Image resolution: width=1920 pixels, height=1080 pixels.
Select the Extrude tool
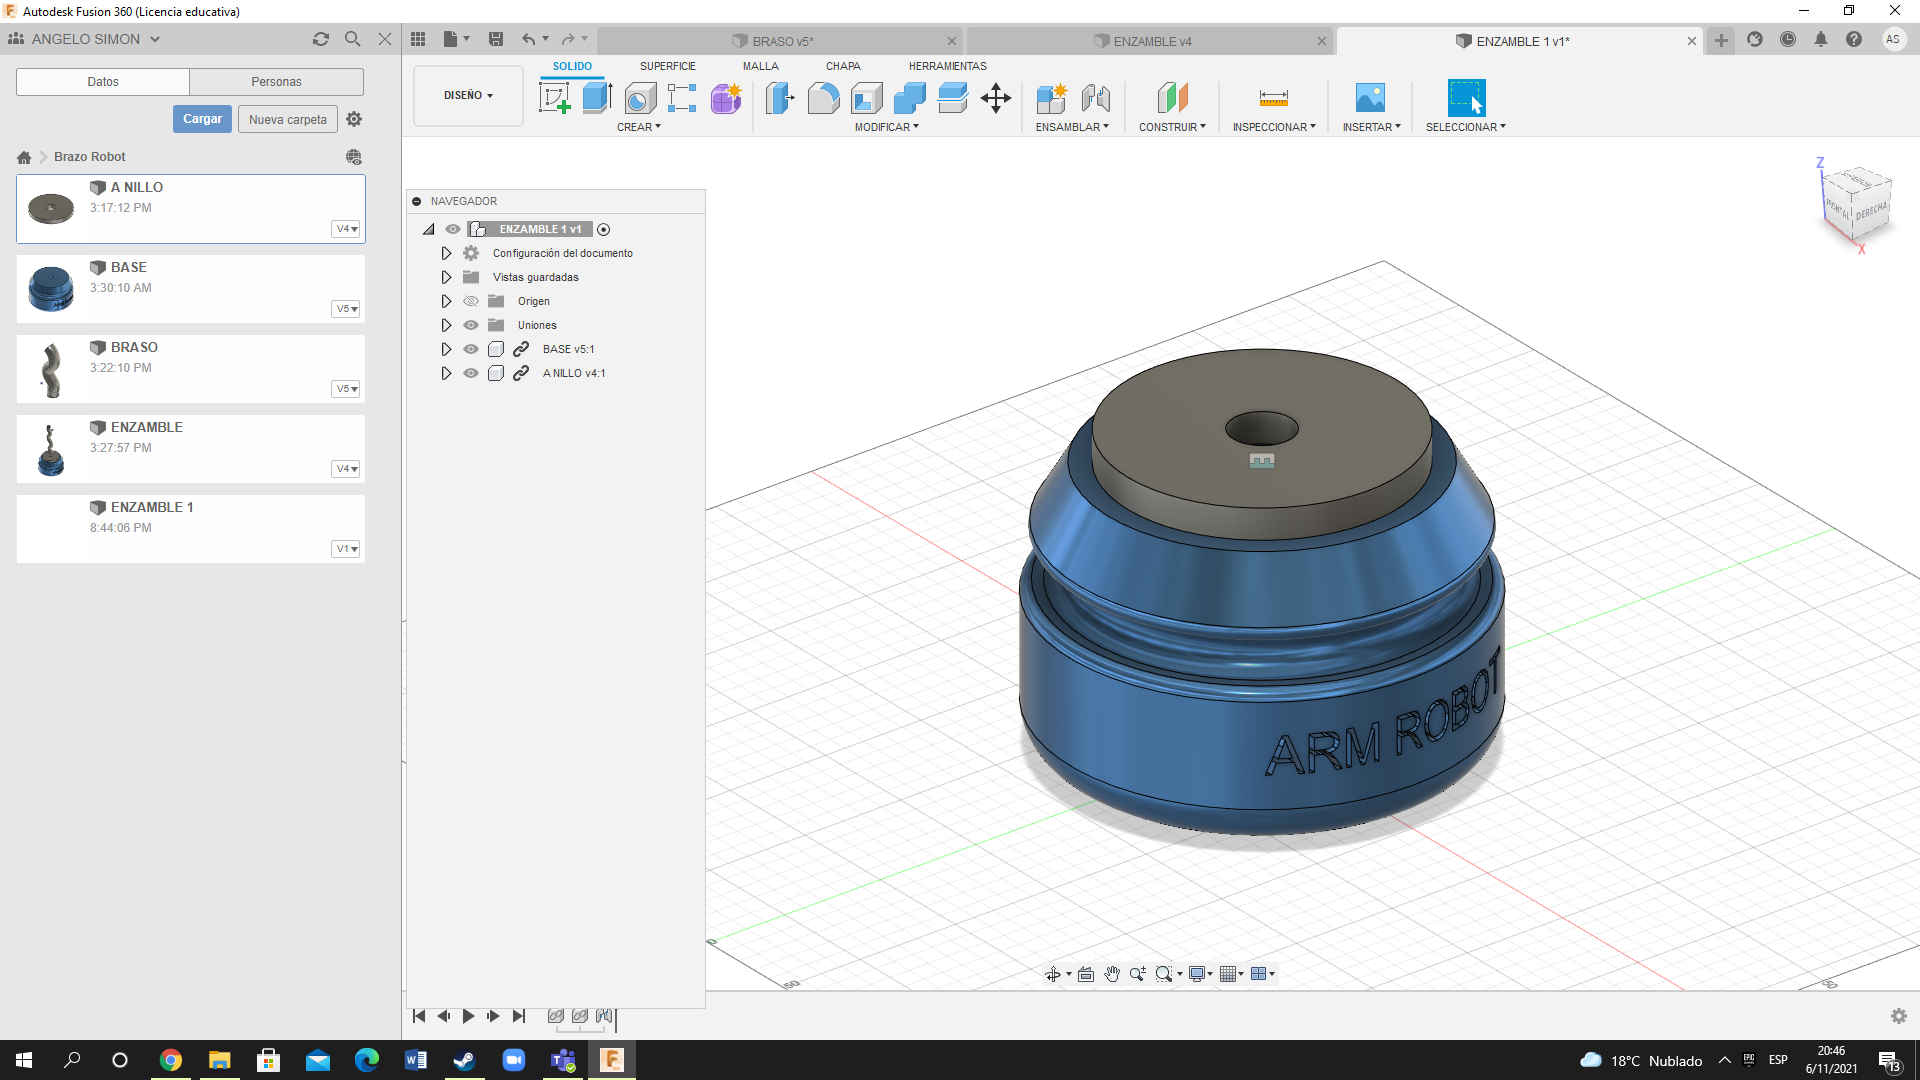coord(597,98)
